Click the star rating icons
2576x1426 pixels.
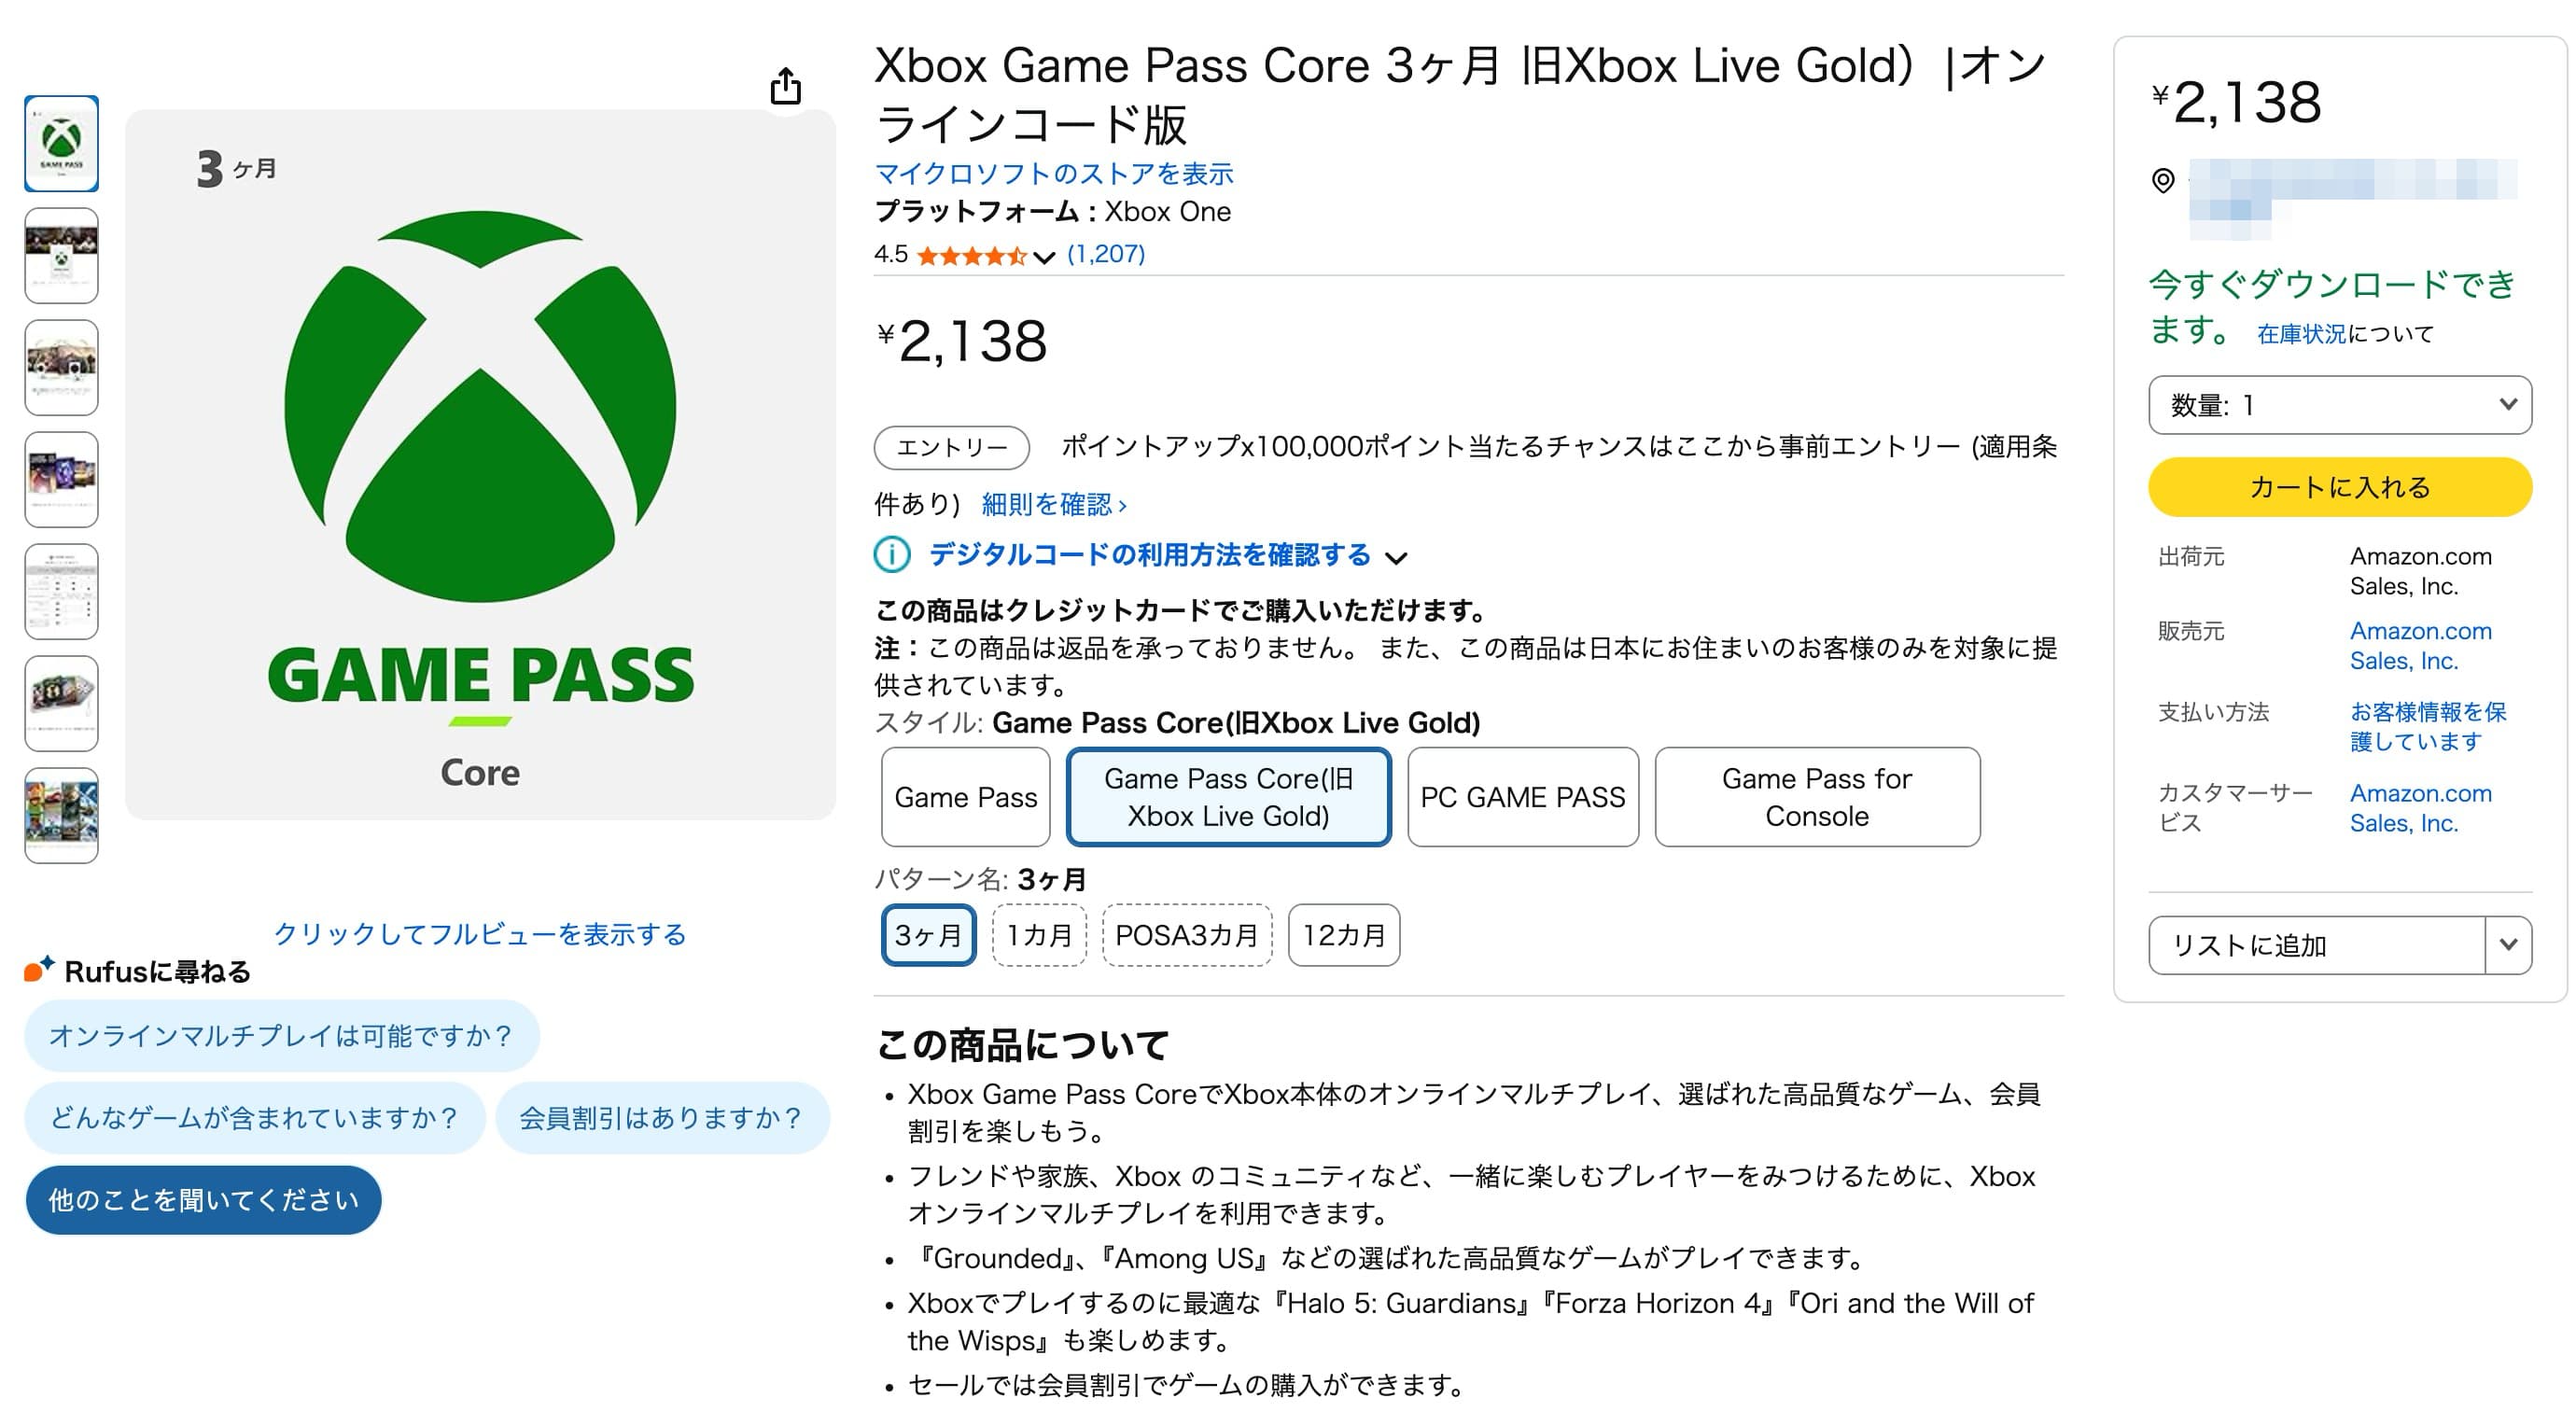coord(970,256)
